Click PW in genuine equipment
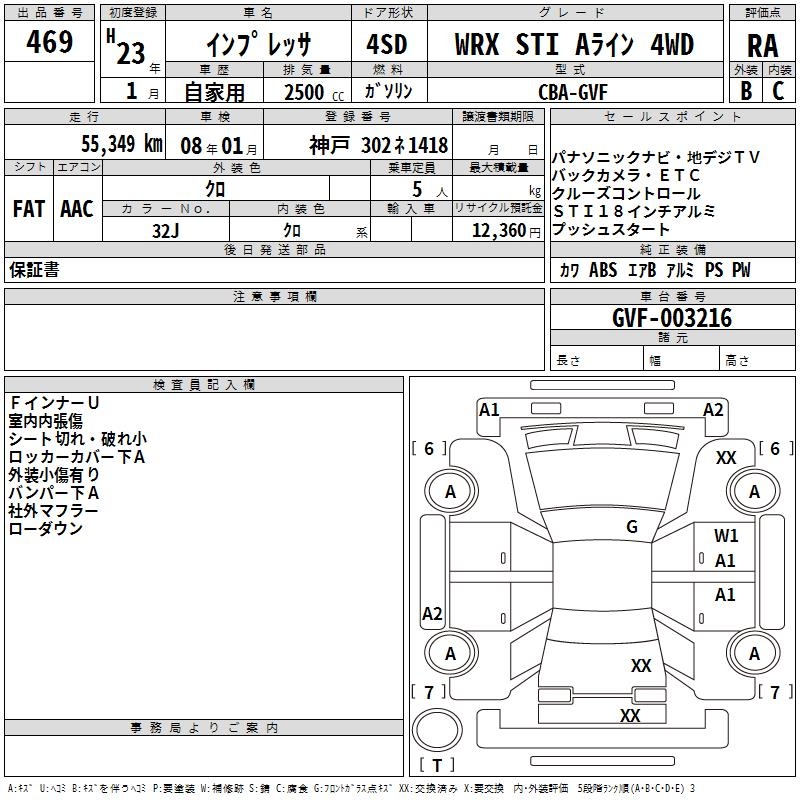Image resolution: width=800 pixels, height=800 pixels. 741,270
